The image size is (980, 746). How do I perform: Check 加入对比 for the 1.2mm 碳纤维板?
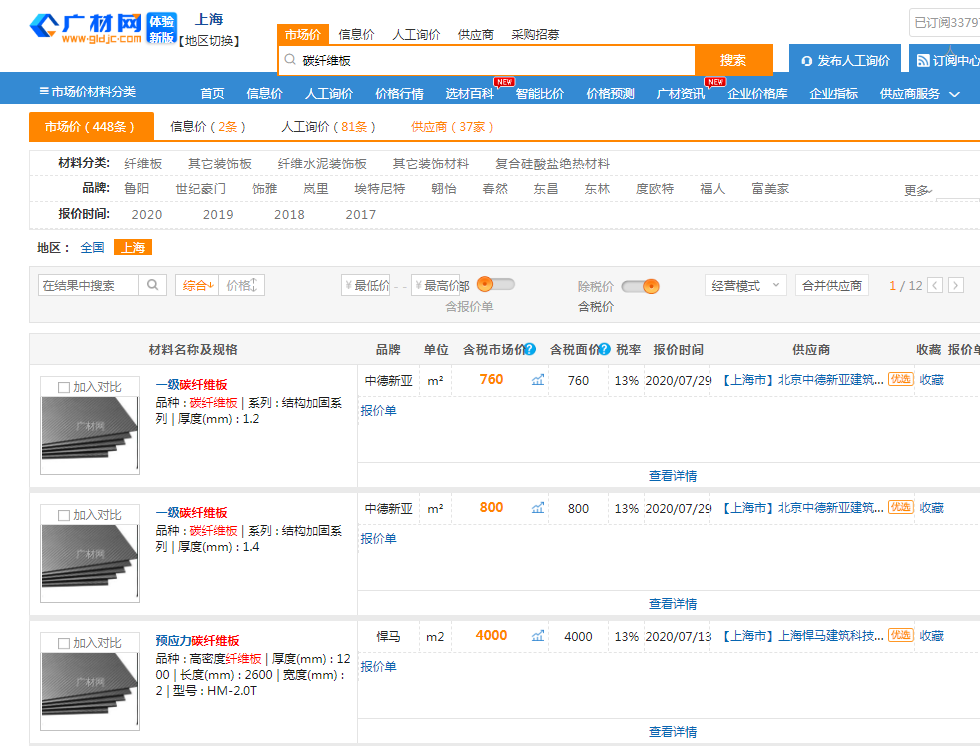click(x=64, y=387)
